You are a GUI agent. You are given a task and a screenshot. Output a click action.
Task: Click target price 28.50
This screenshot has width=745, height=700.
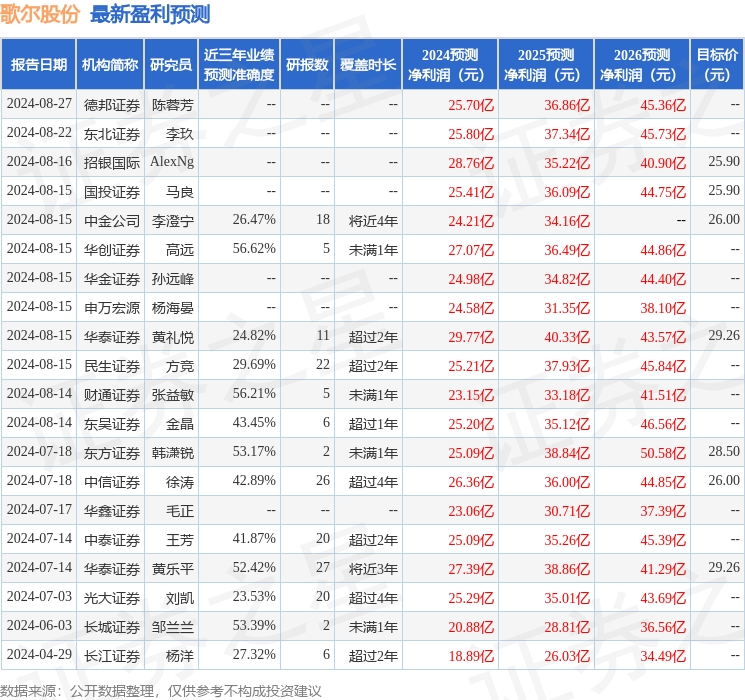click(724, 451)
